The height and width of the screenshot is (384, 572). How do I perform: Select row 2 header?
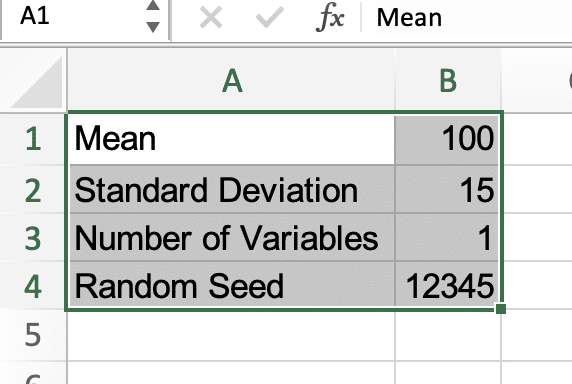pos(33,189)
